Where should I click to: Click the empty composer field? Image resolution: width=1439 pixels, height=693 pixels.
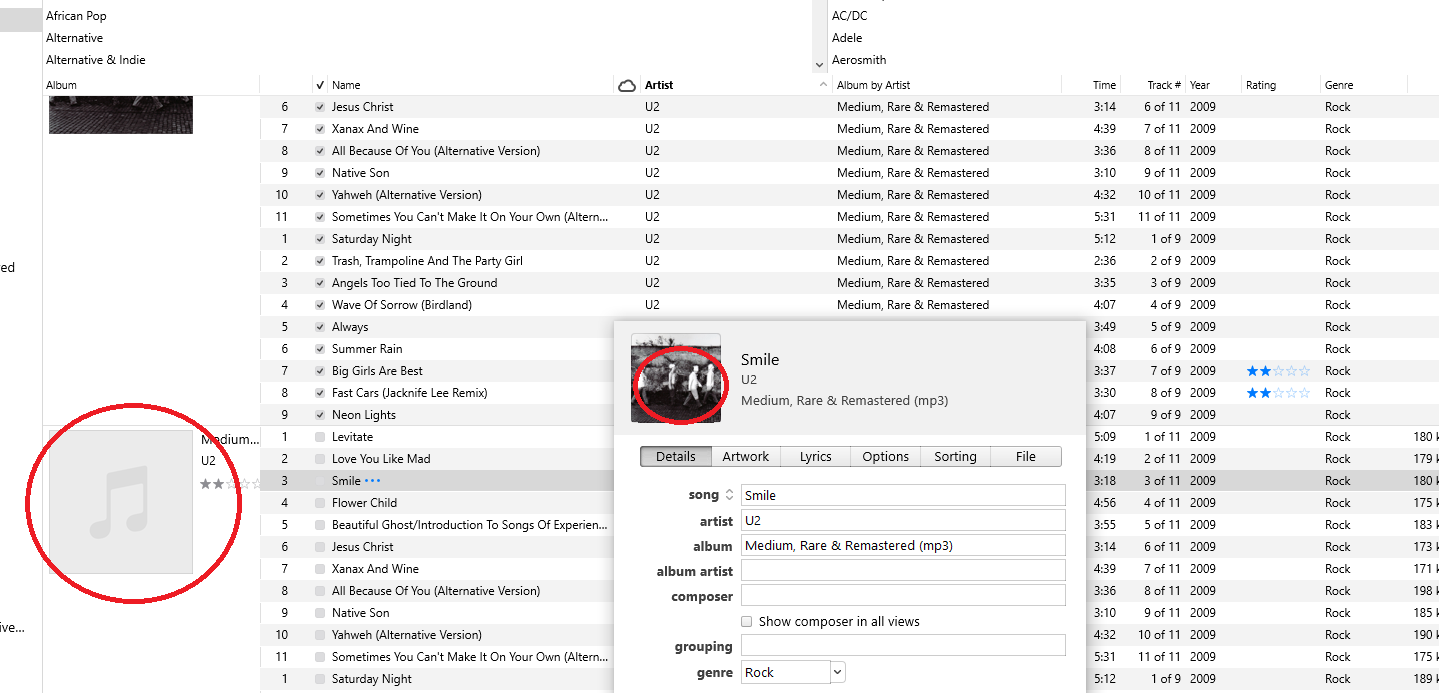(903, 595)
